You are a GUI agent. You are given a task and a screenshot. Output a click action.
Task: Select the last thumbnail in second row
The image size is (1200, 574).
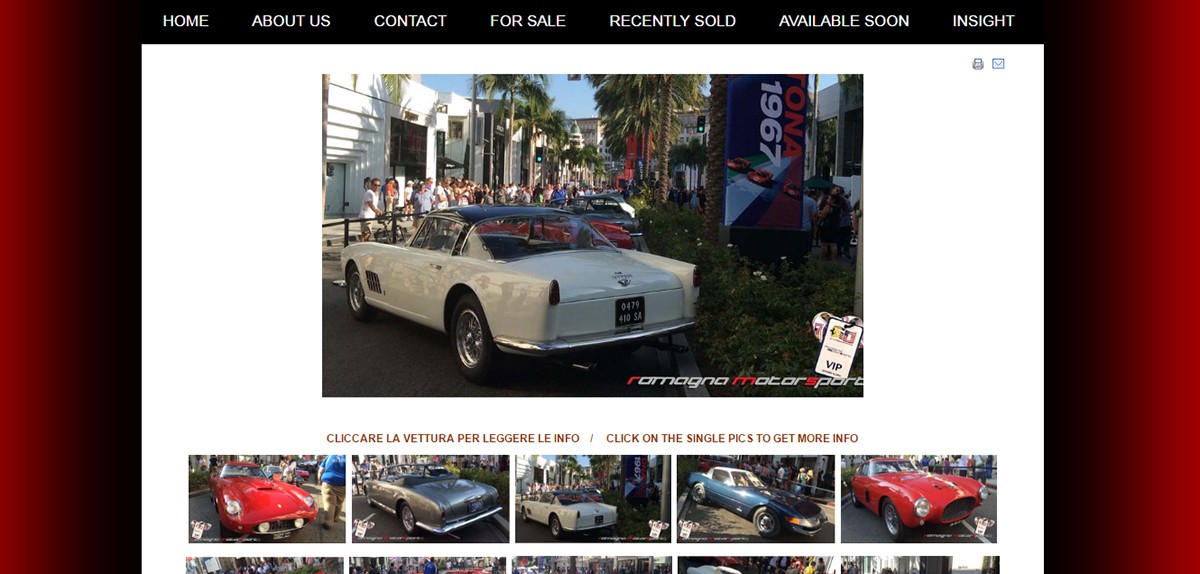coord(920,565)
